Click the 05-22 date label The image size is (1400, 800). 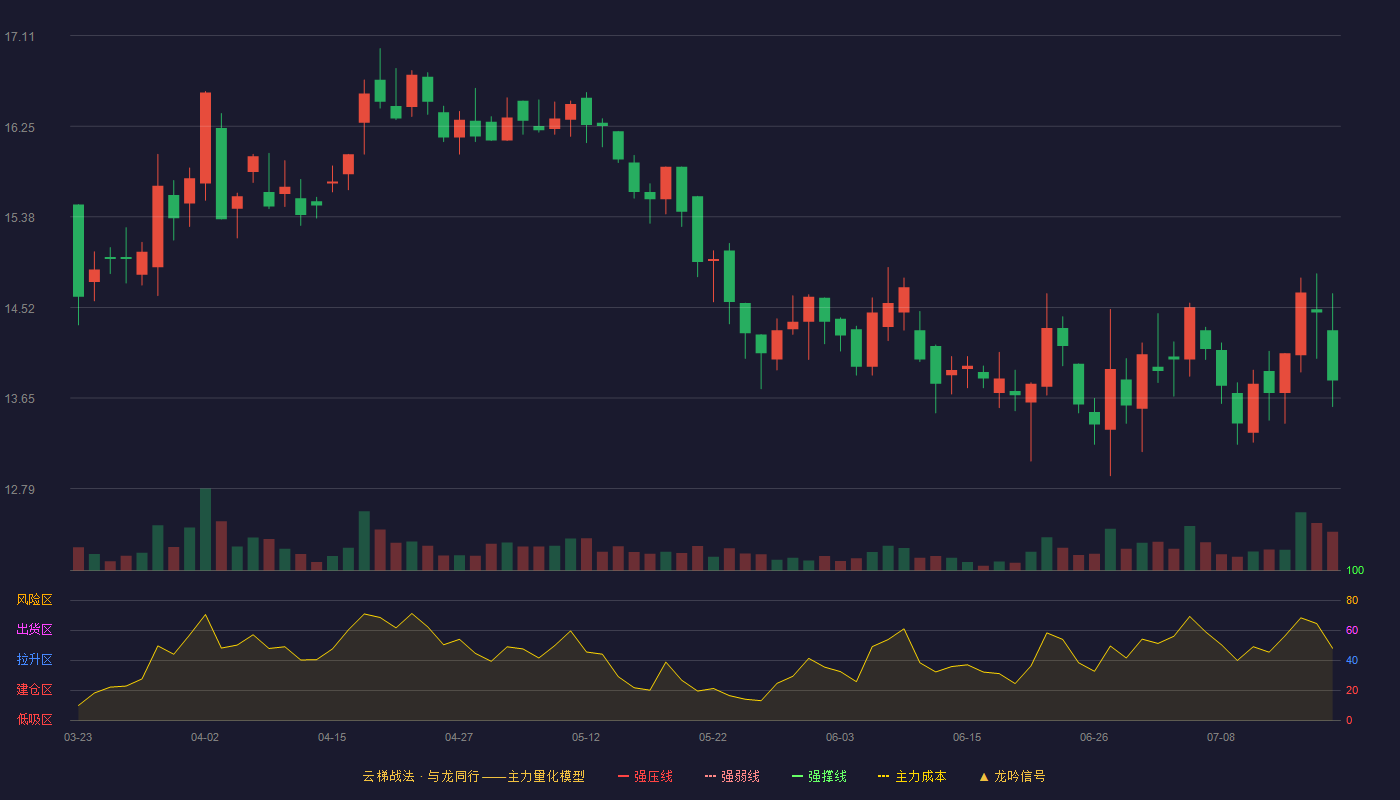pyautogui.click(x=713, y=737)
